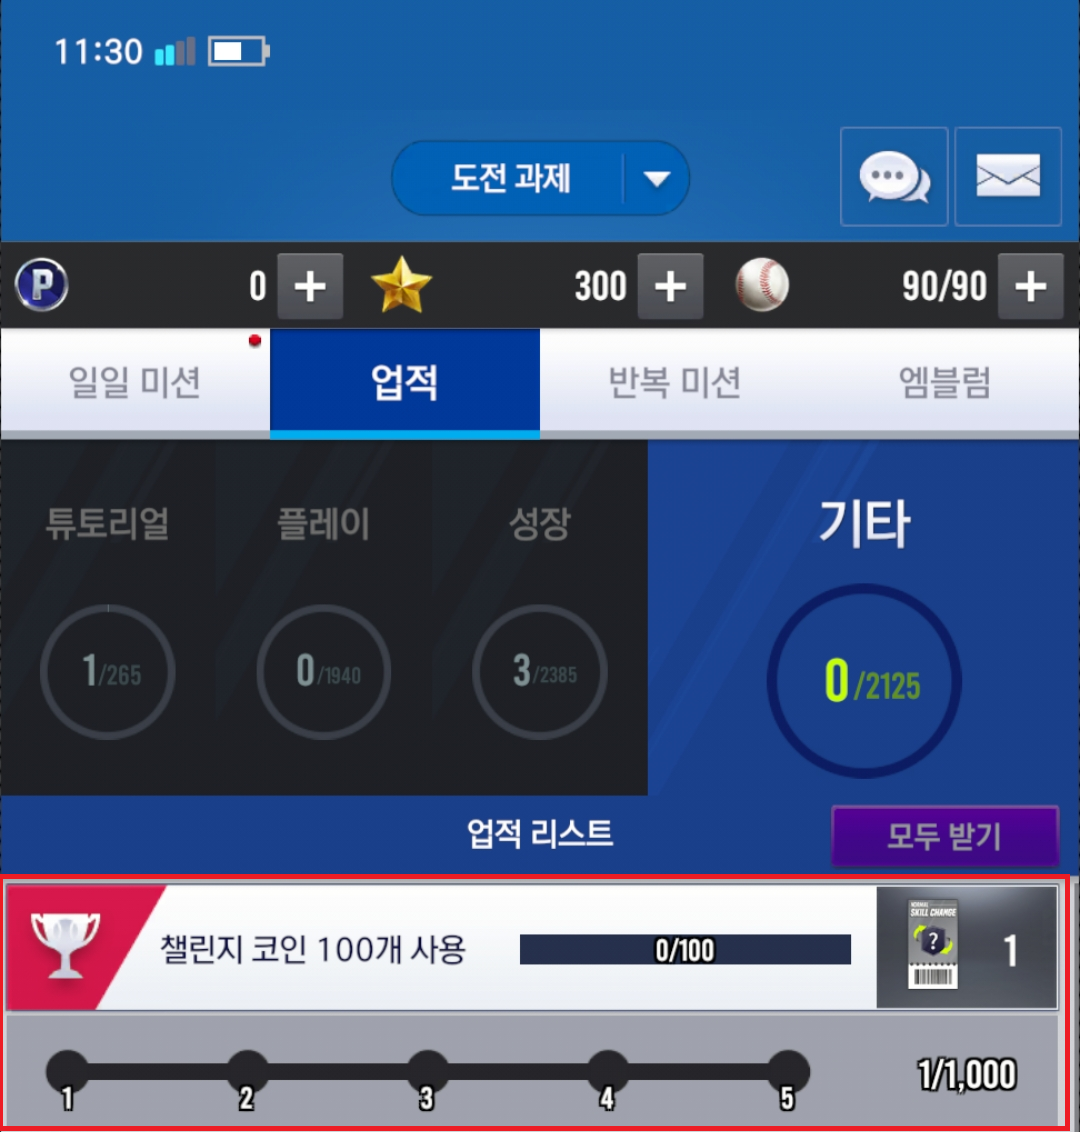Open the chat speech bubble icon
The height and width of the screenshot is (1132, 1080).
[894, 177]
